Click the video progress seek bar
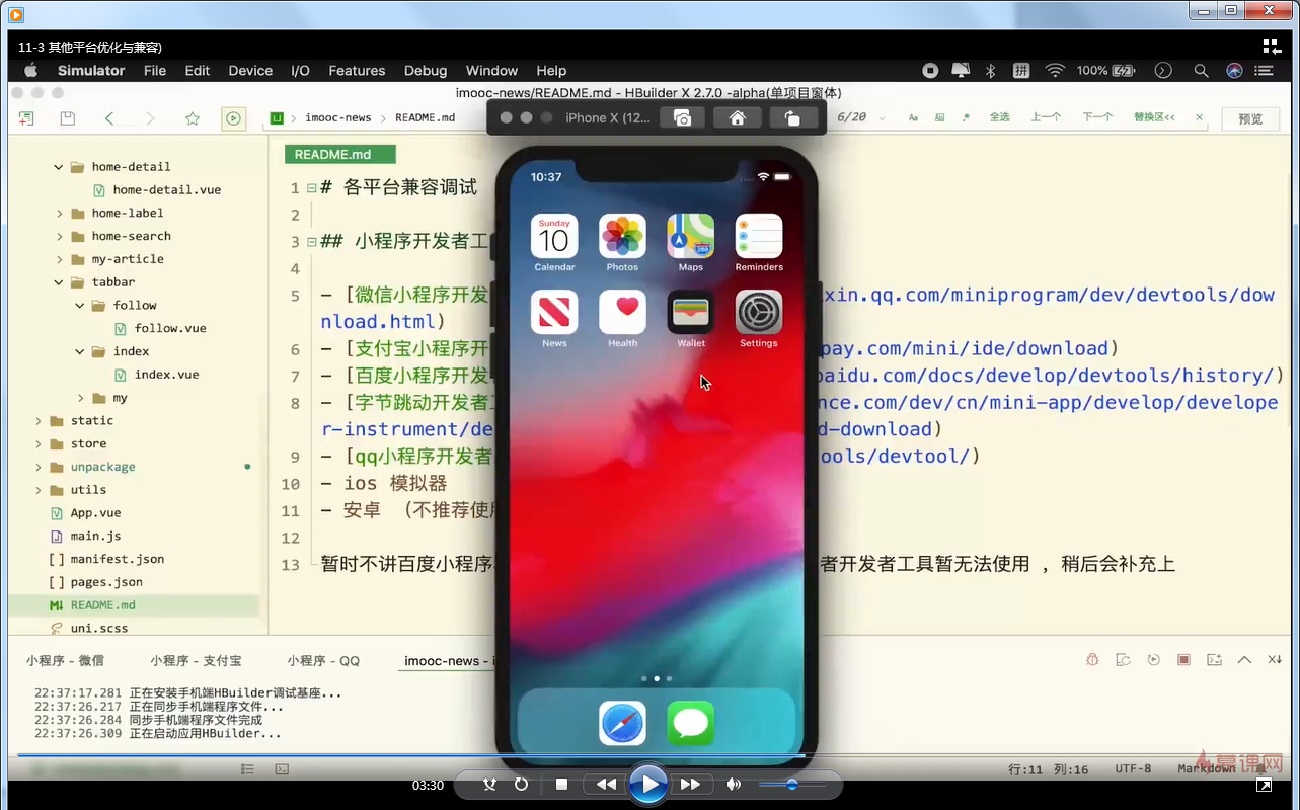Viewport: 1300px width, 810px height. pos(650,756)
